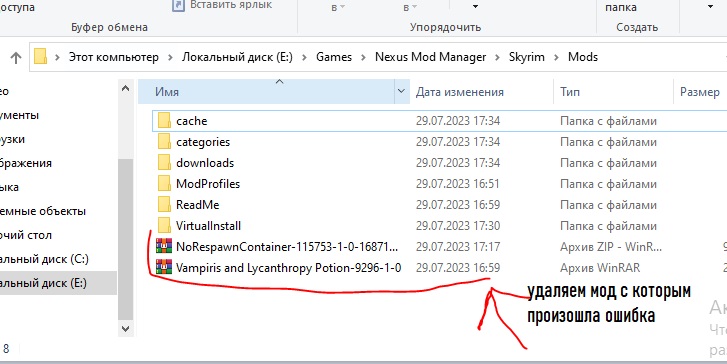Screen dimensions: 727x364
Task: Select the ModProfiles folder name
Action: 208,184
